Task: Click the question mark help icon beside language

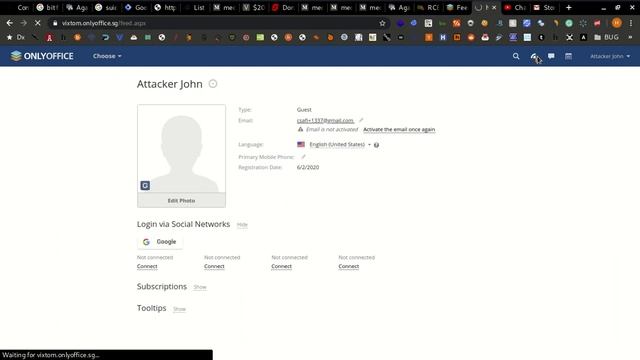Action: click(x=376, y=145)
